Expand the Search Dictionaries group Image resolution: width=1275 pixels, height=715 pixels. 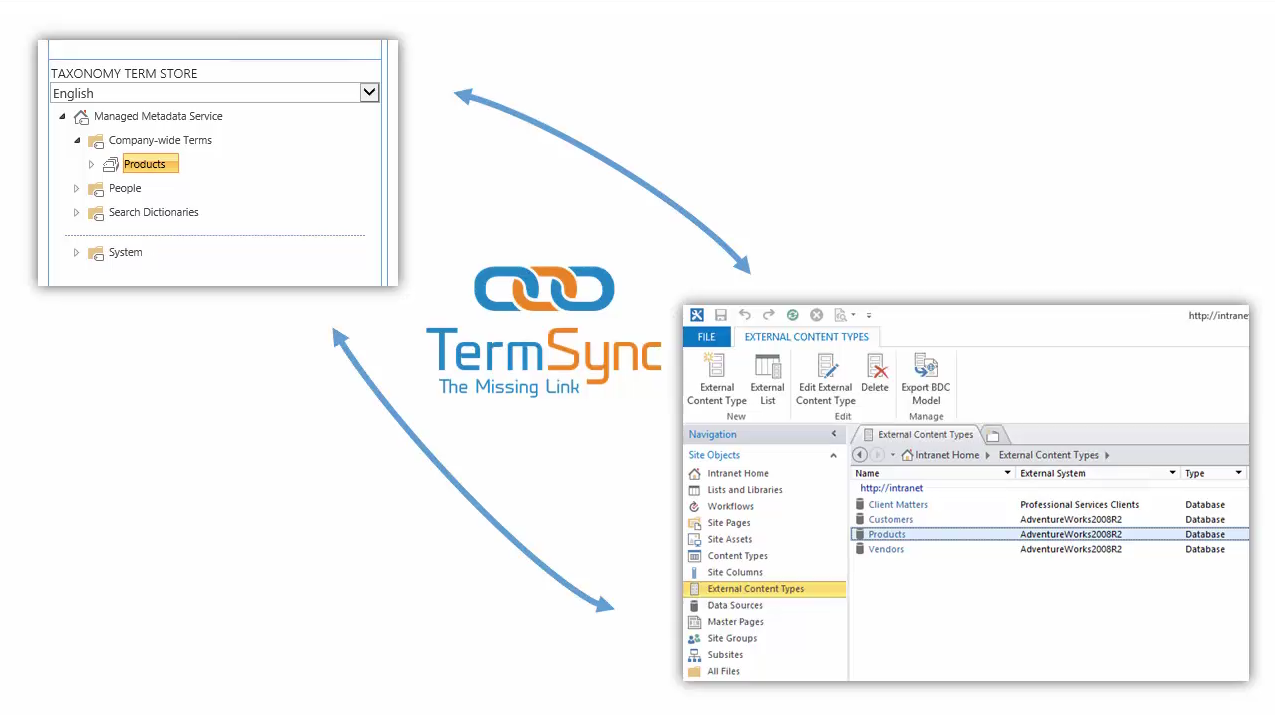pos(77,212)
